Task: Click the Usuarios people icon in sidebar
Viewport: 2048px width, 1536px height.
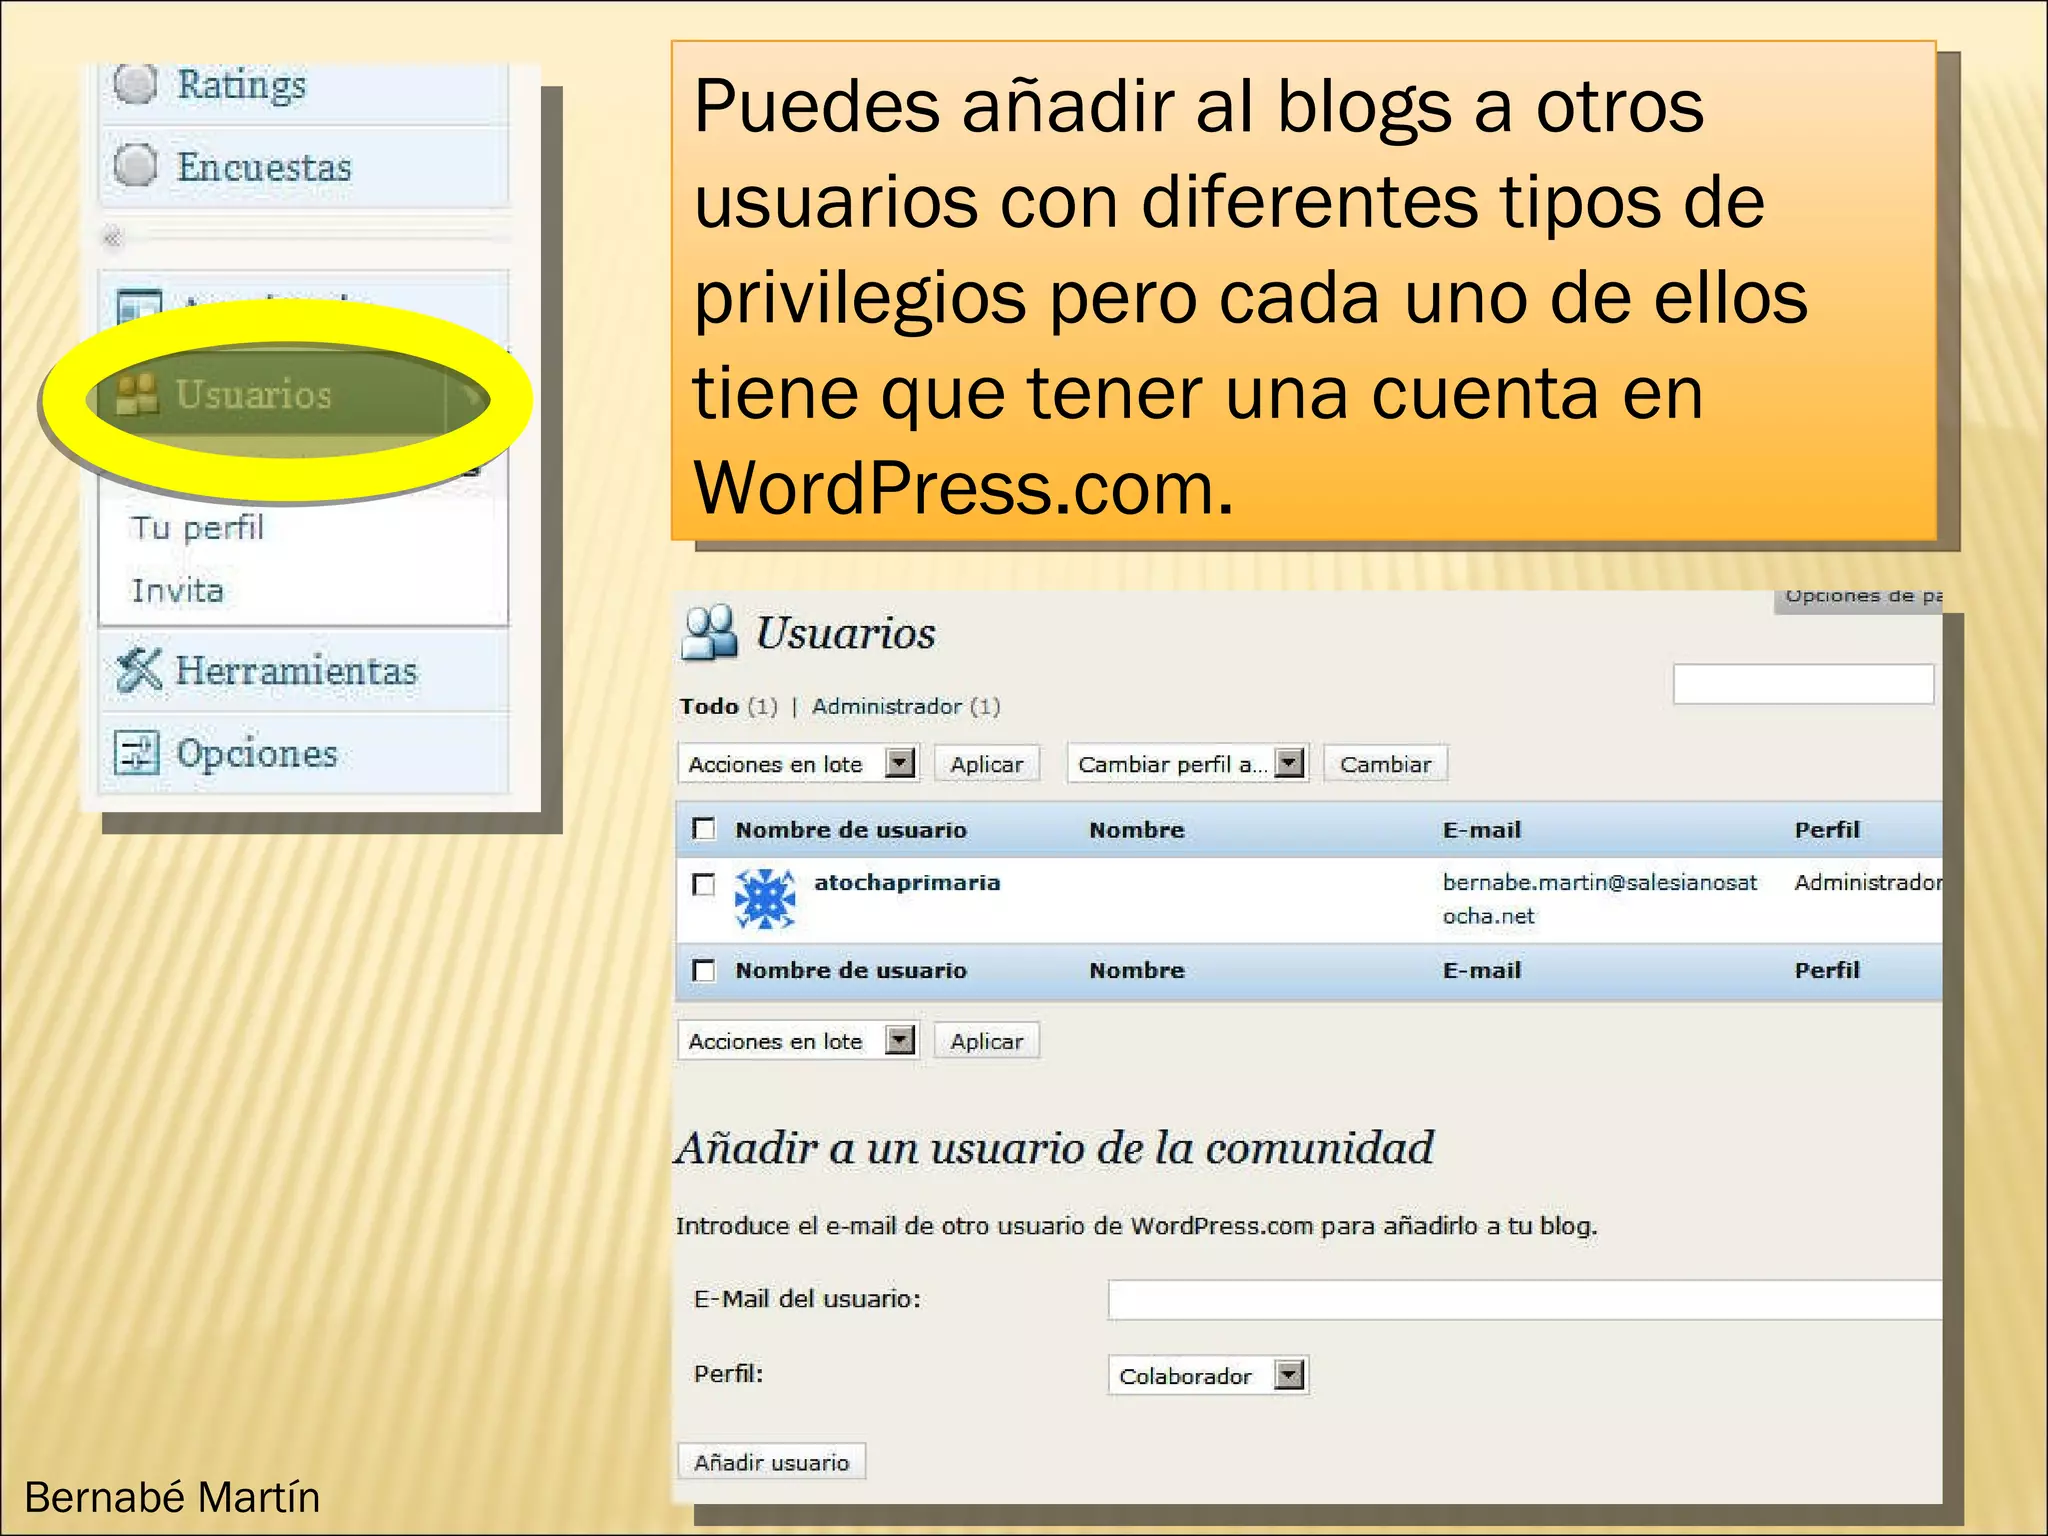Action: point(137,394)
